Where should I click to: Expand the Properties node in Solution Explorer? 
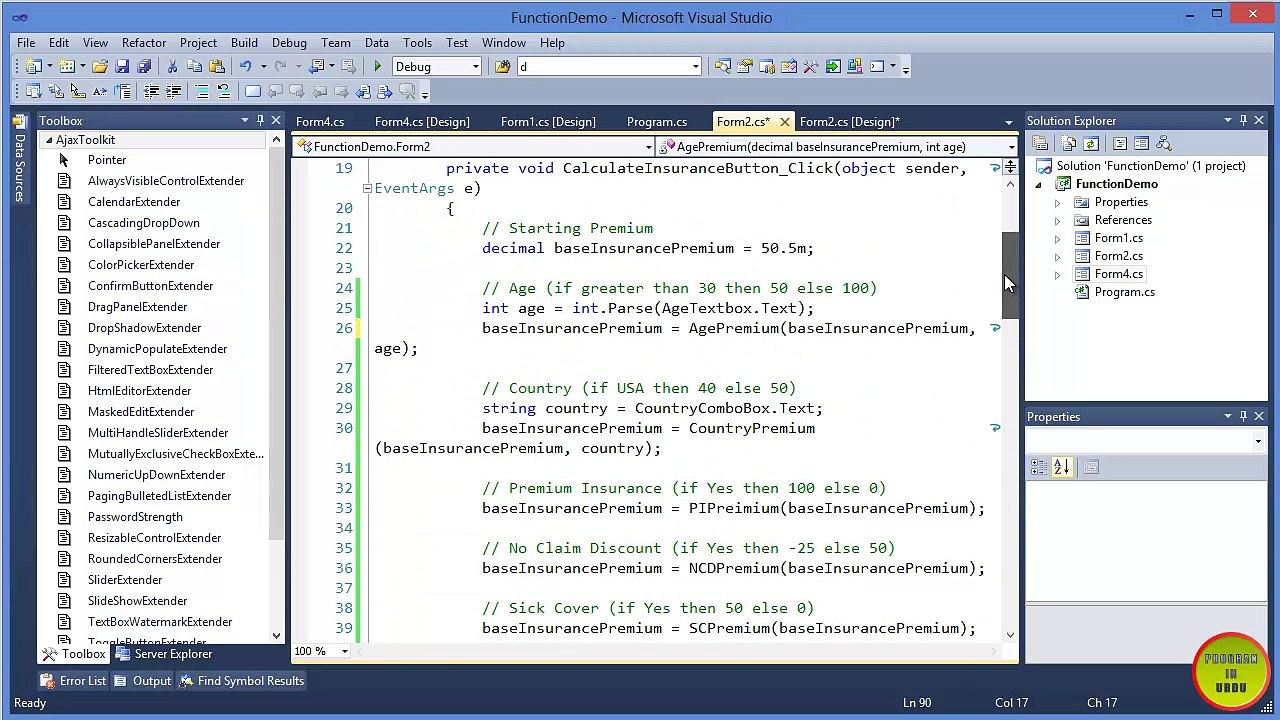point(1057,202)
